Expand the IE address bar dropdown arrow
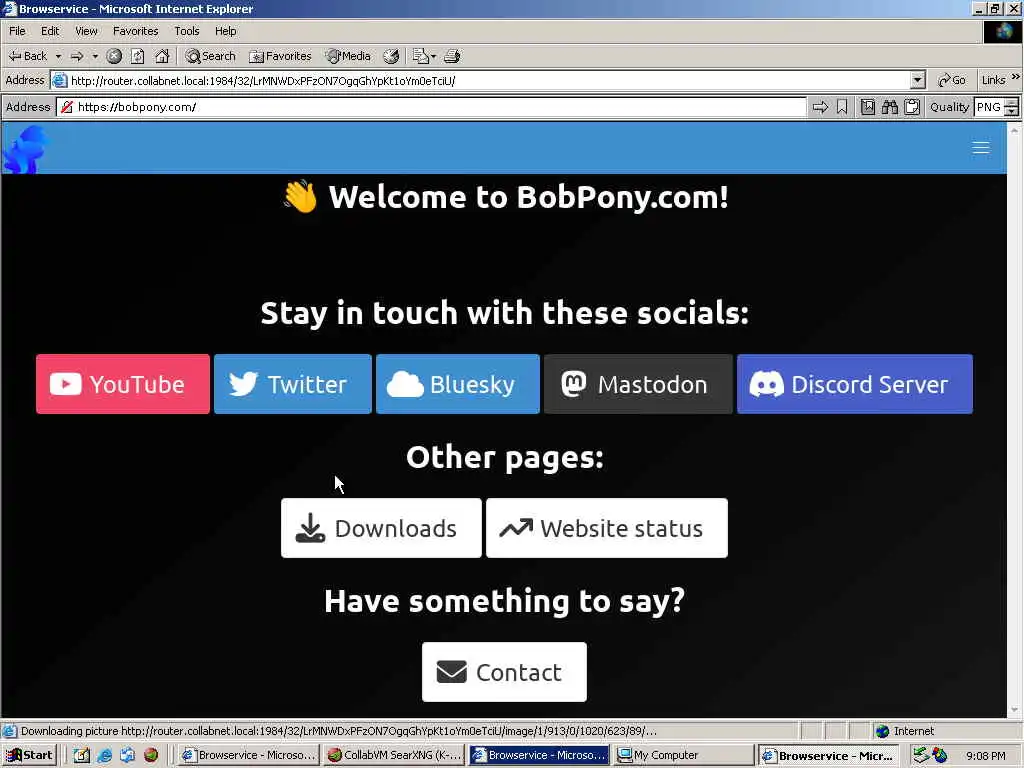Screen dimensions: 1024x768 pyautogui.click(x=918, y=80)
